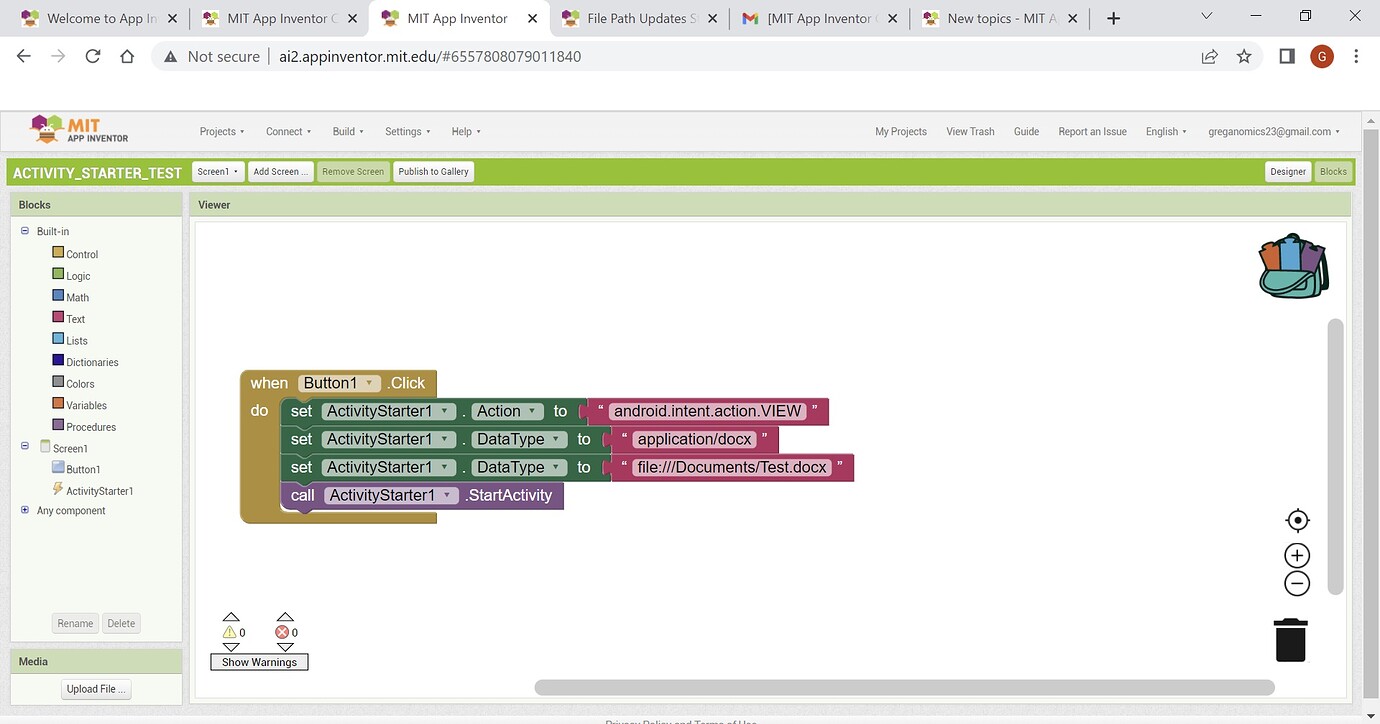Open the Logic blocks drawer
The width and height of the screenshot is (1380, 724).
tap(77, 275)
